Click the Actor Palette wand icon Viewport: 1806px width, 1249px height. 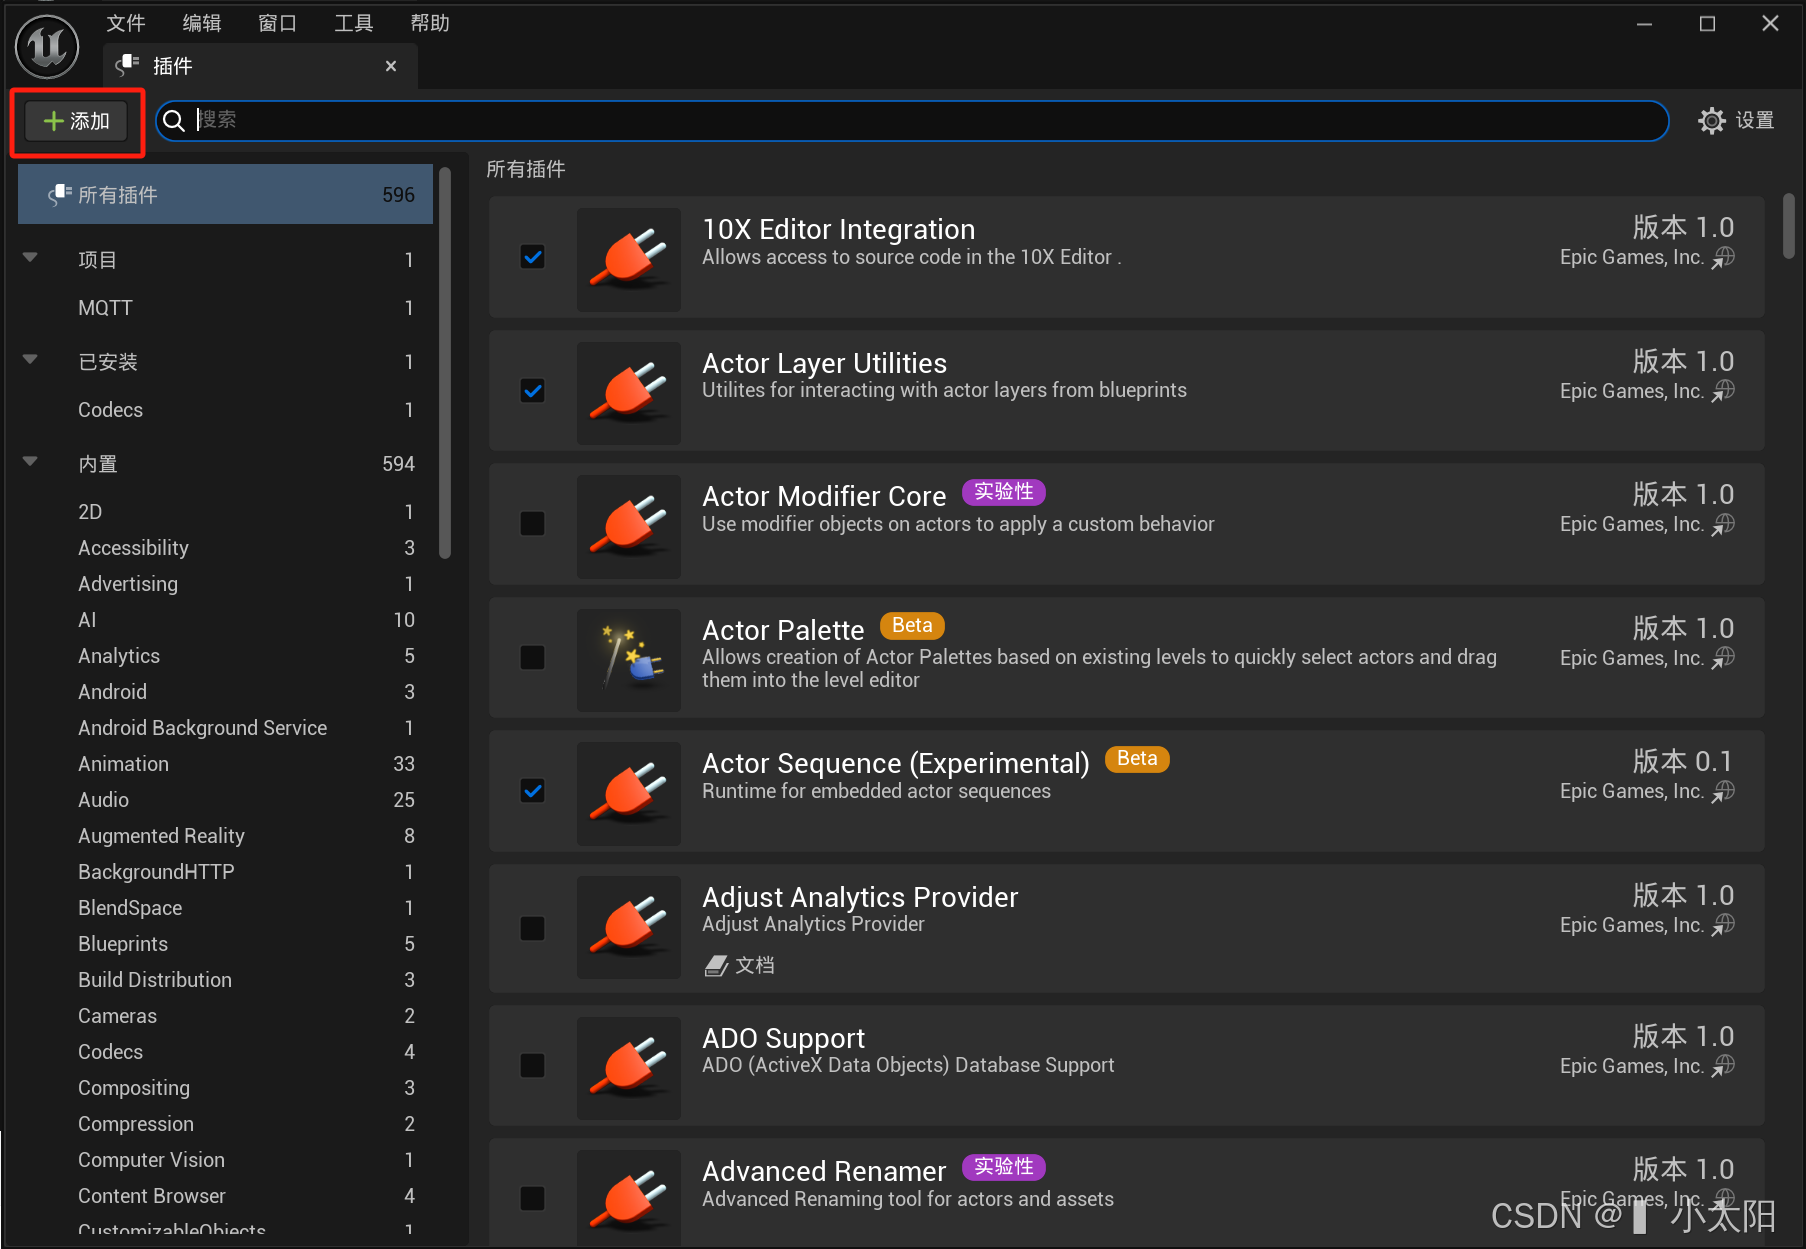[629, 660]
